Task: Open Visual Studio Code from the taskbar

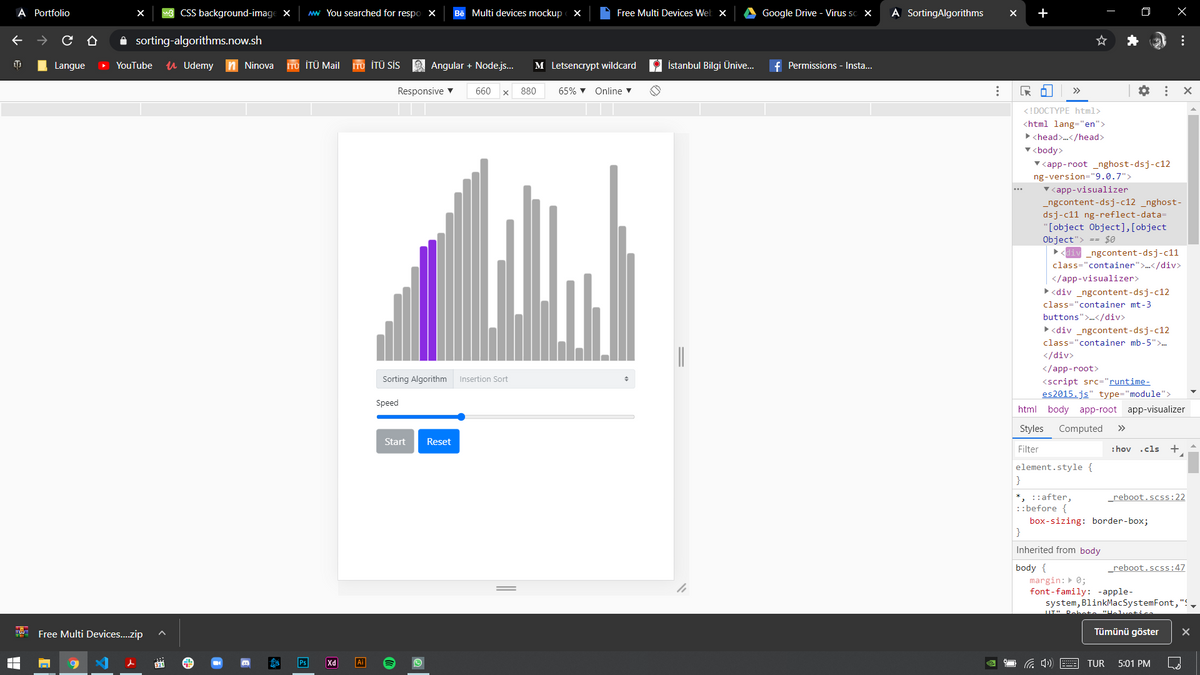Action: pos(101,663)
